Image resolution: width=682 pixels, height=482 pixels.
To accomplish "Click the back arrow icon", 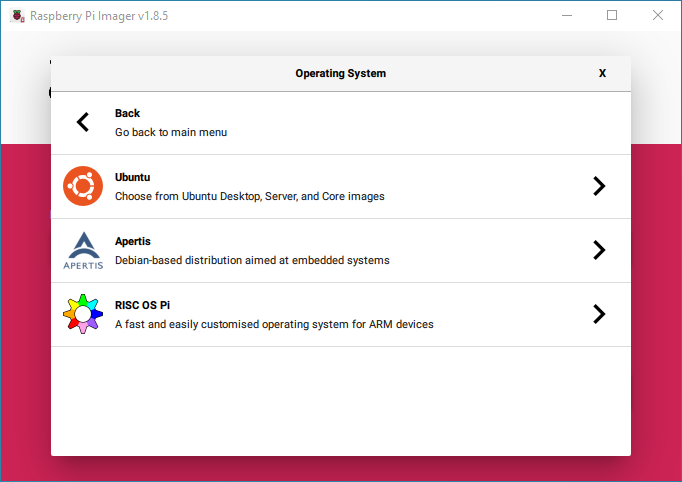I will [x=83, y=122].
